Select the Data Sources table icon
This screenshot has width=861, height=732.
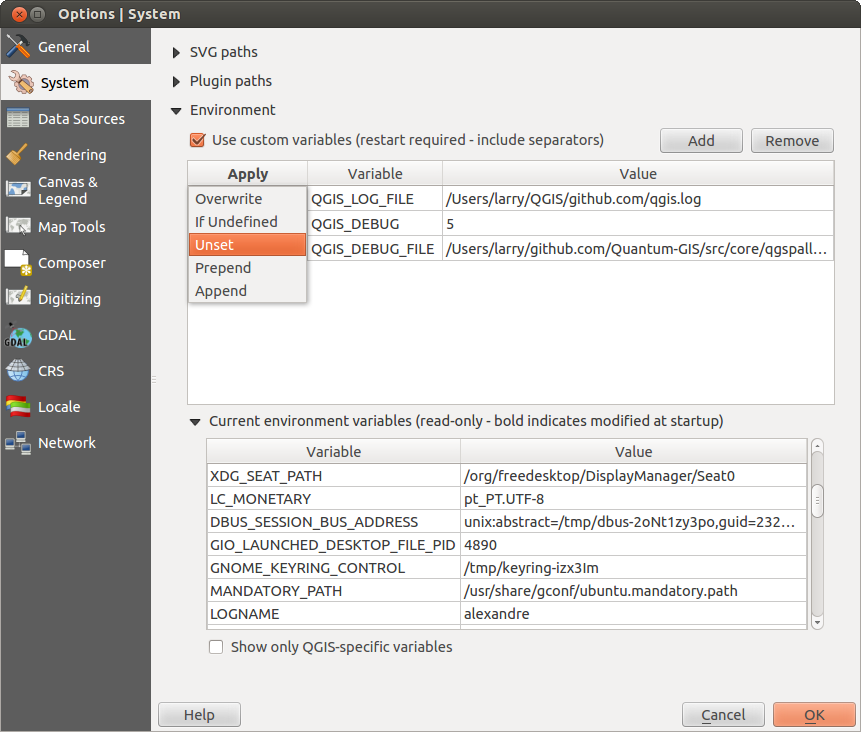click(18, 119)
